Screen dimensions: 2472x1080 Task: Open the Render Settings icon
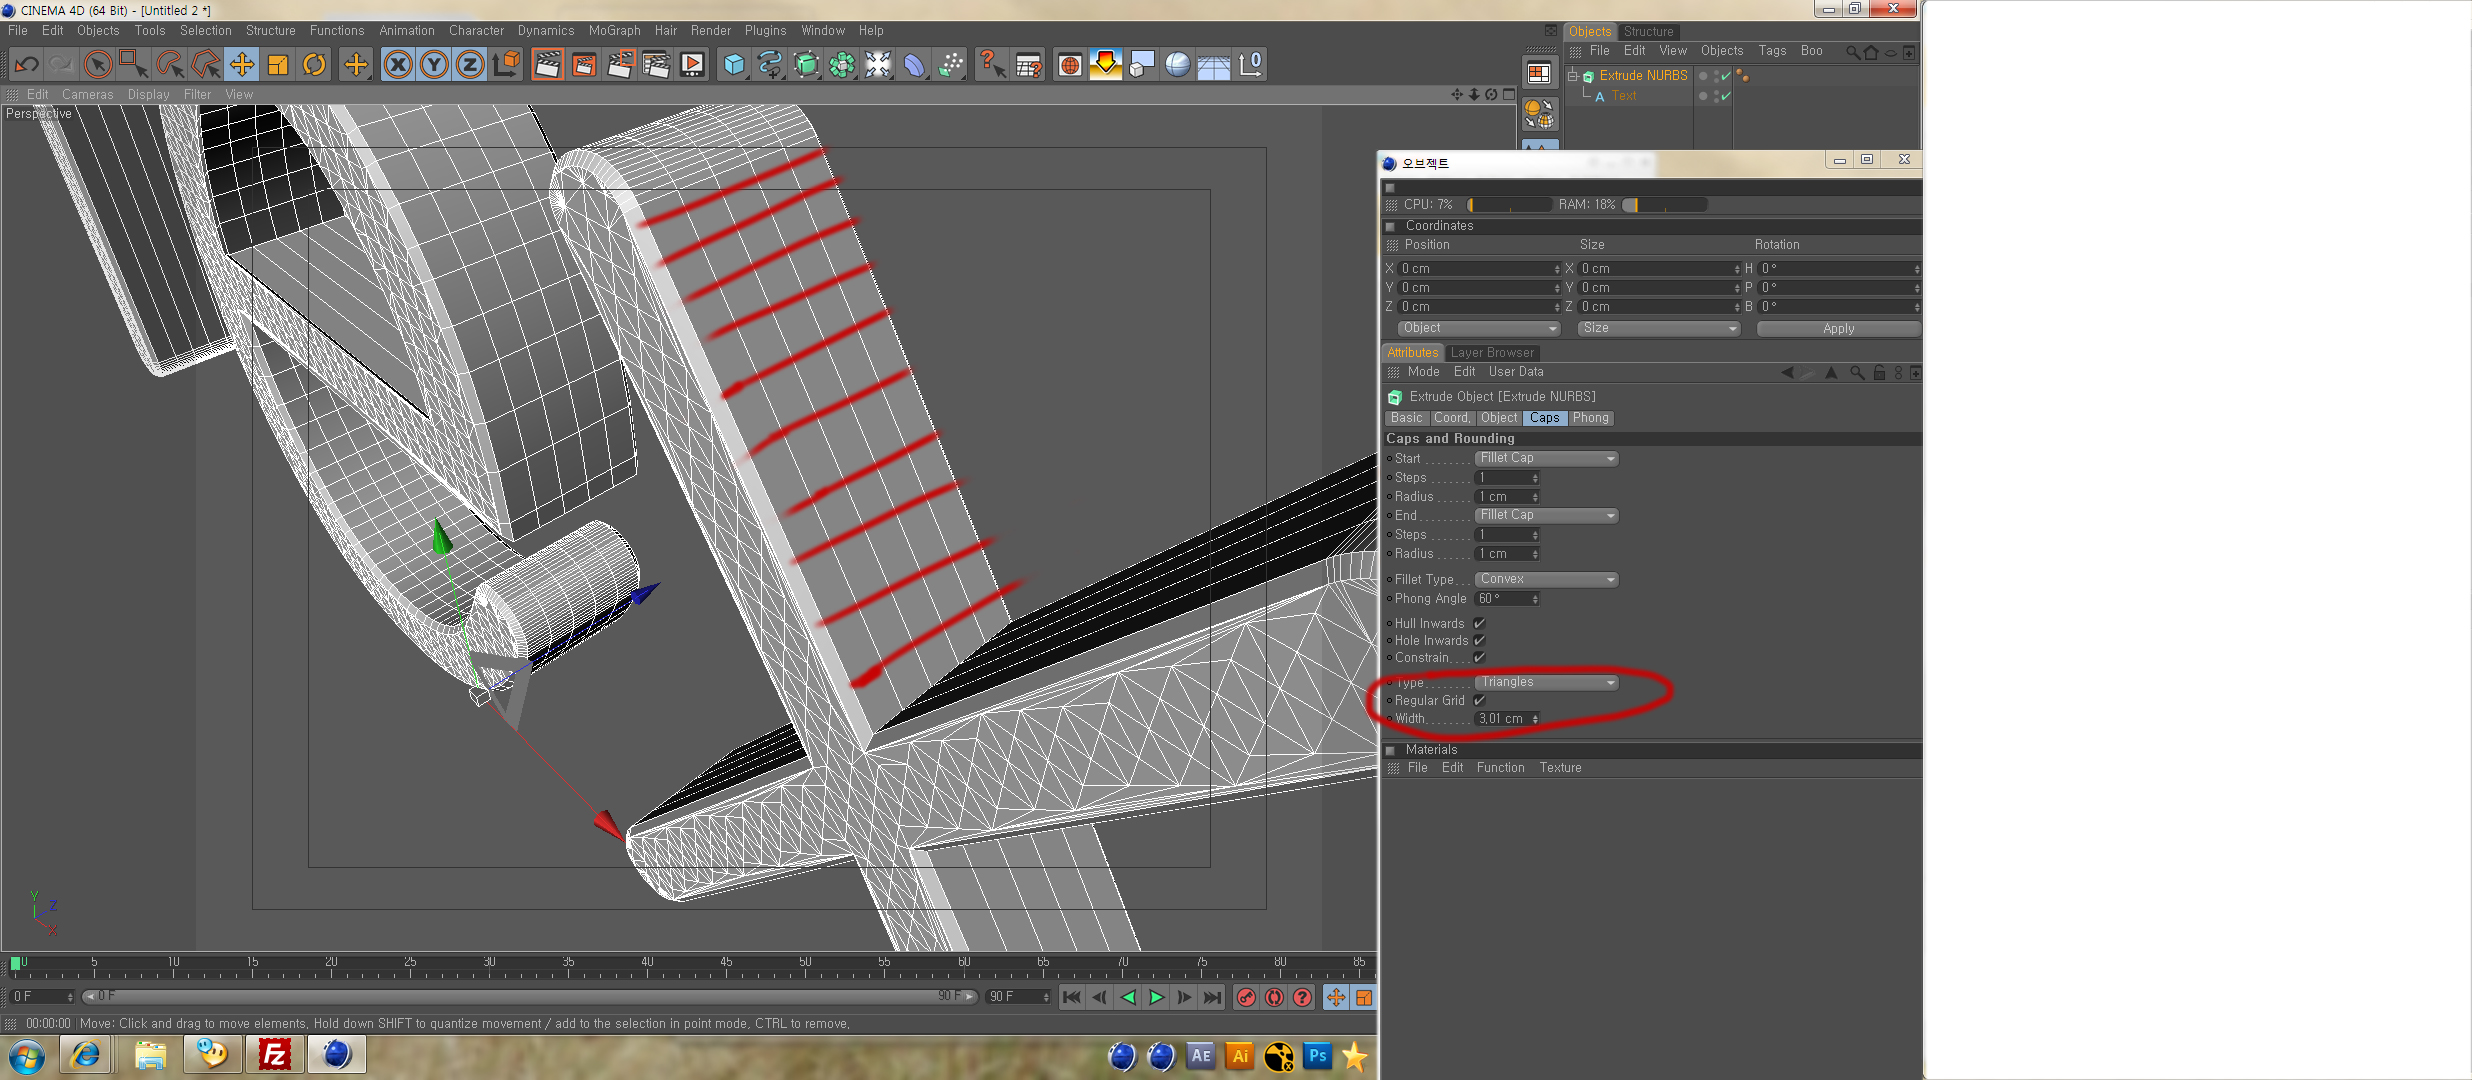656,65
